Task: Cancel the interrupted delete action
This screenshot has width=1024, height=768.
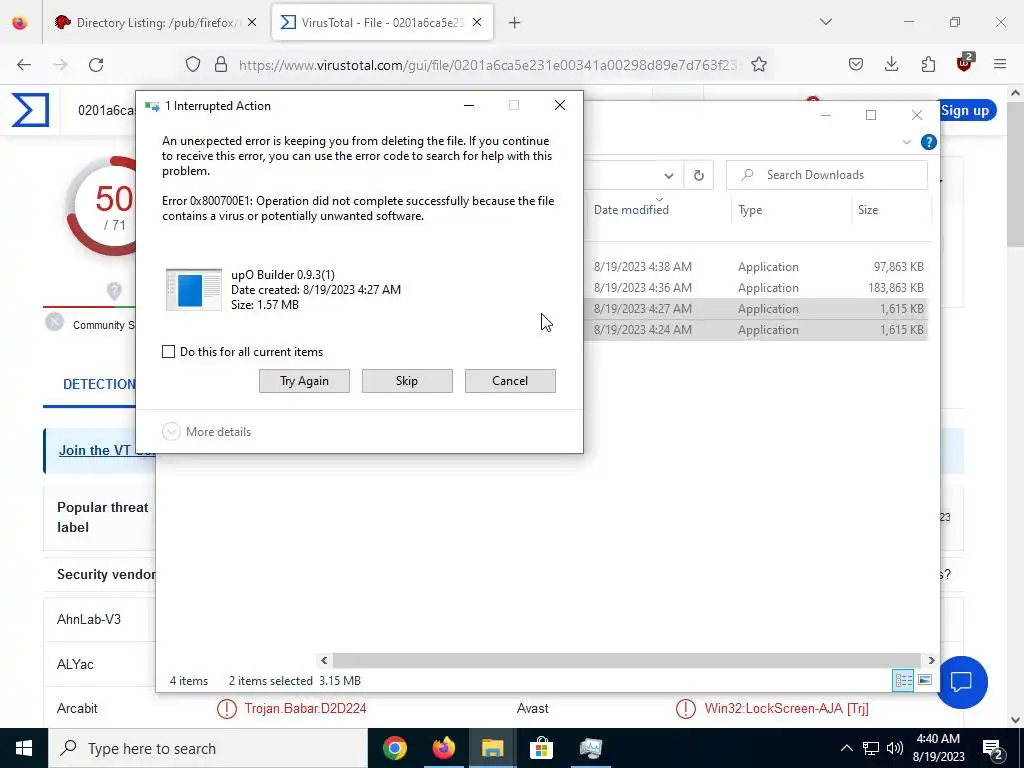Action: click(510, 381)
